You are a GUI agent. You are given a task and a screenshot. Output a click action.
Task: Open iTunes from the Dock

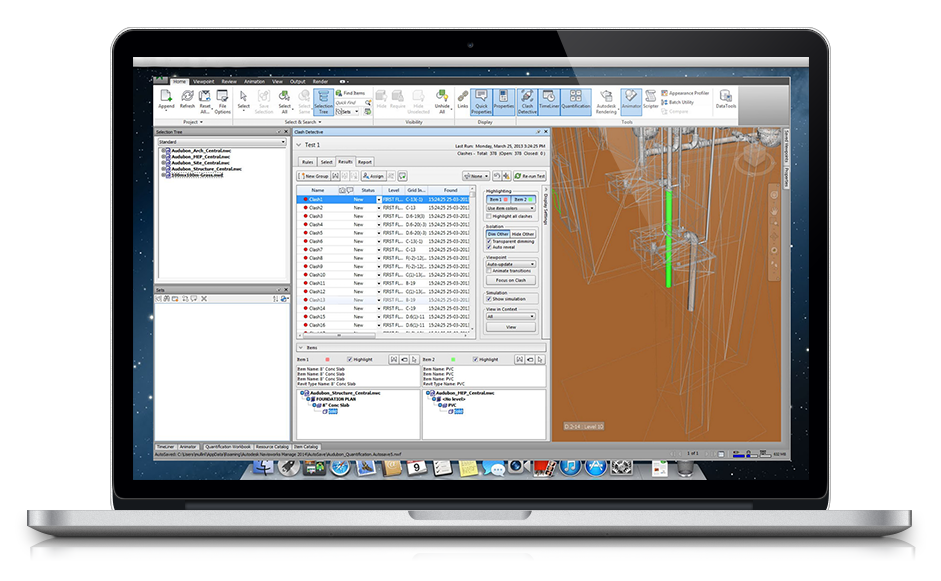pyautogui.click(x=570, y=468)
